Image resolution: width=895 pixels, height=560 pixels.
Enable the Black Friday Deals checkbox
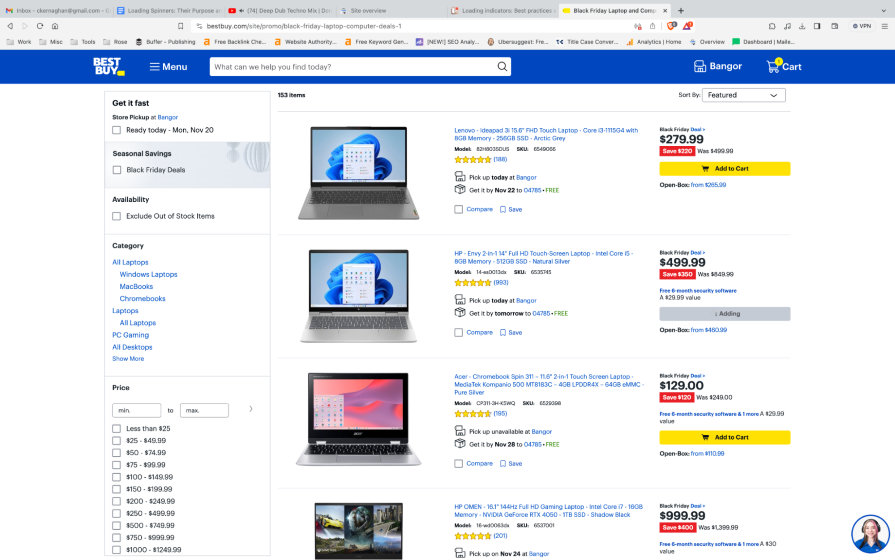click(x=117, y=170)
